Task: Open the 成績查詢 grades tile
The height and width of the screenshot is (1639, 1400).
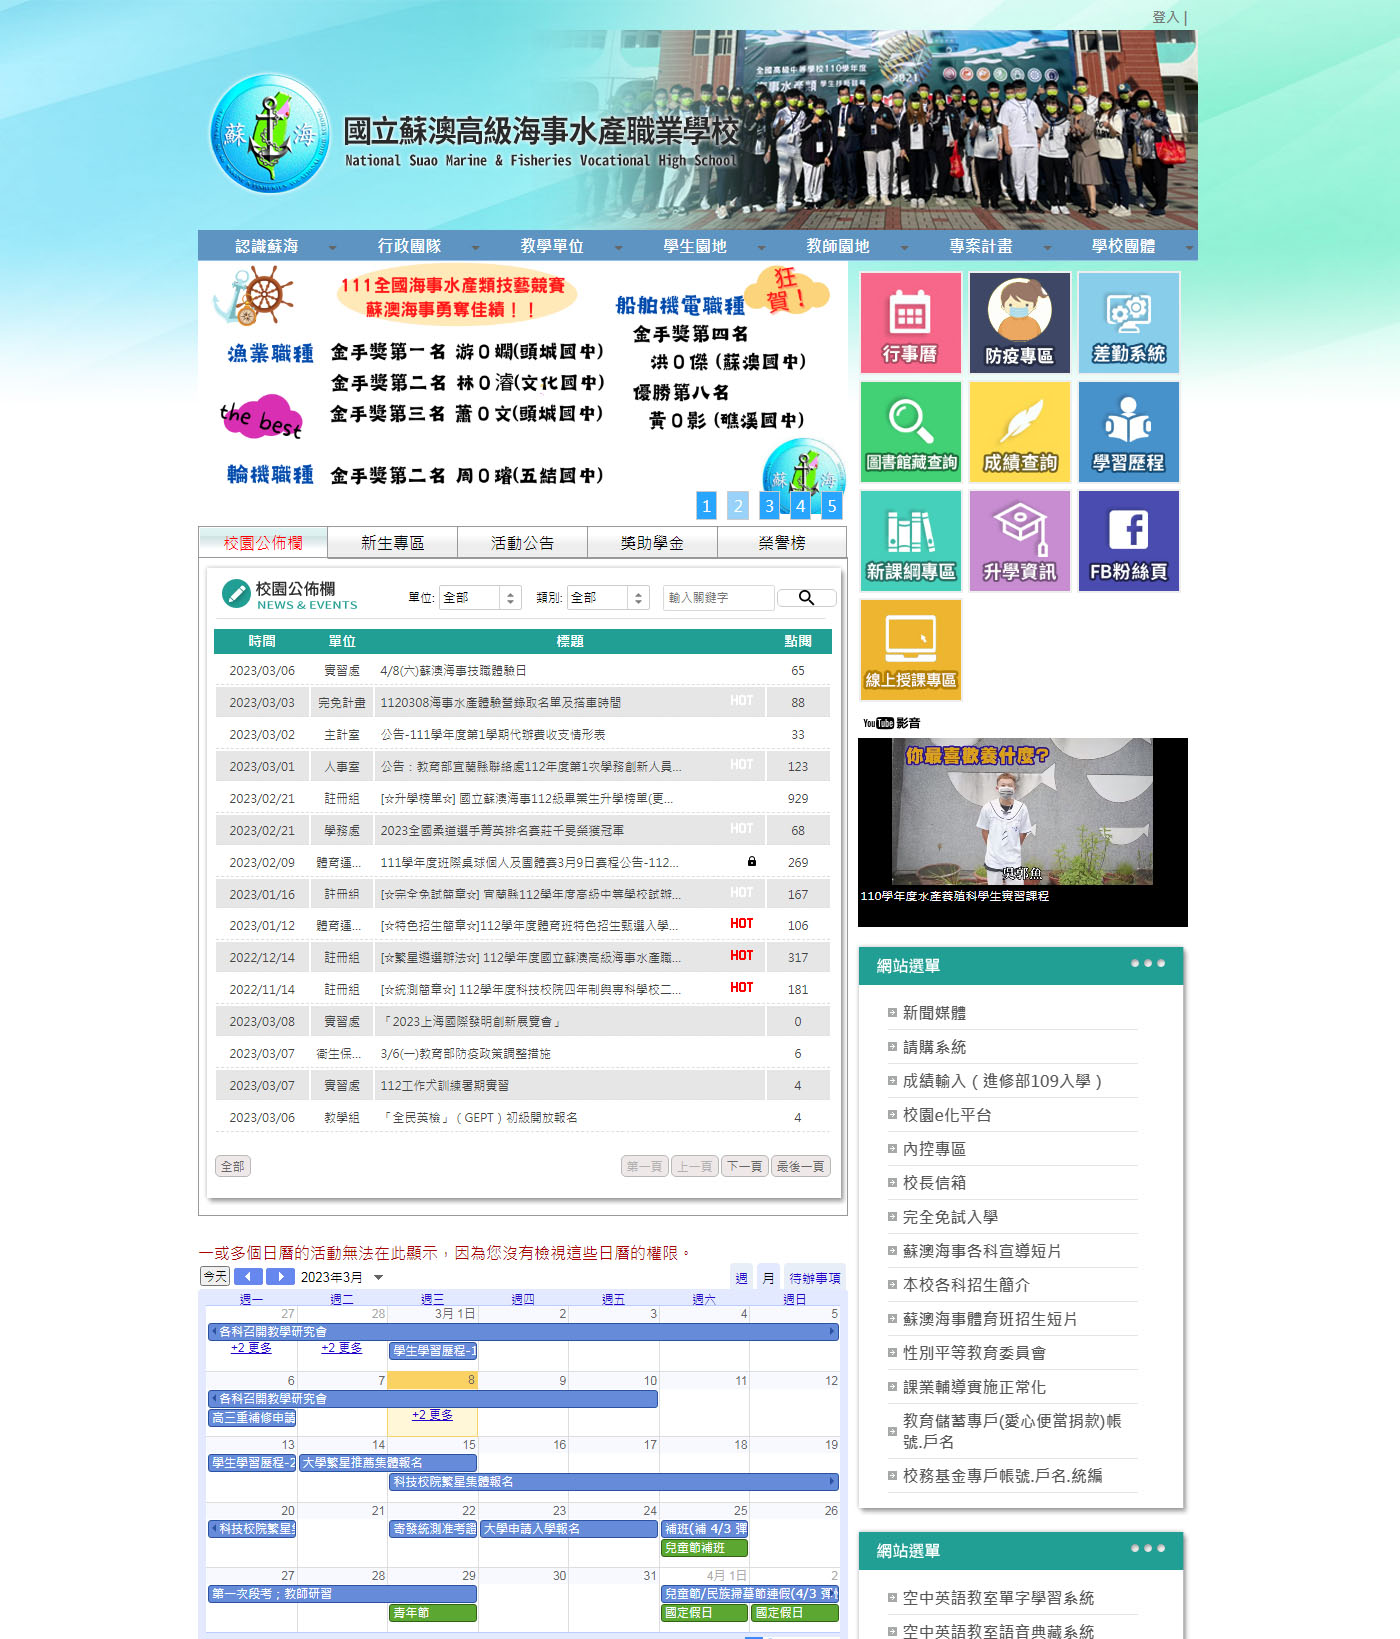Action: click(1019, 432)
